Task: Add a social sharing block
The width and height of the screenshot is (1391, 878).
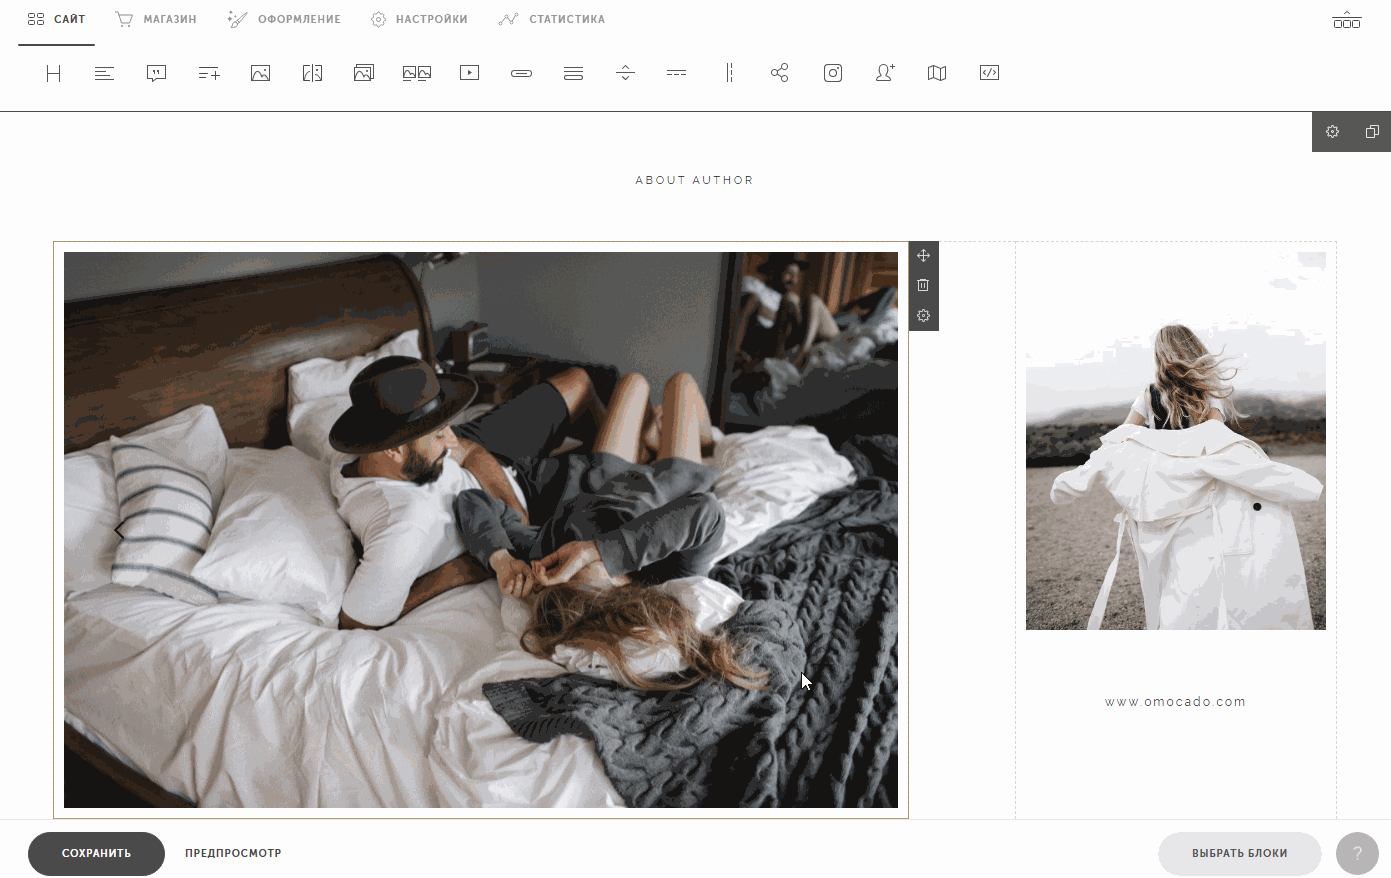Action: [779, 72]
